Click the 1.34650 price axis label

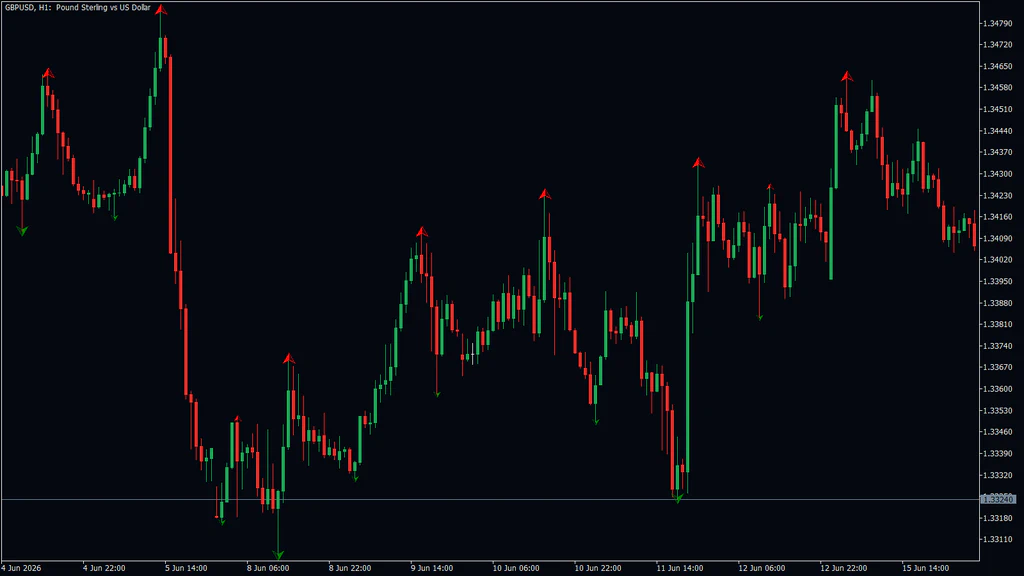pyautogui.click(x=998, y=67)
